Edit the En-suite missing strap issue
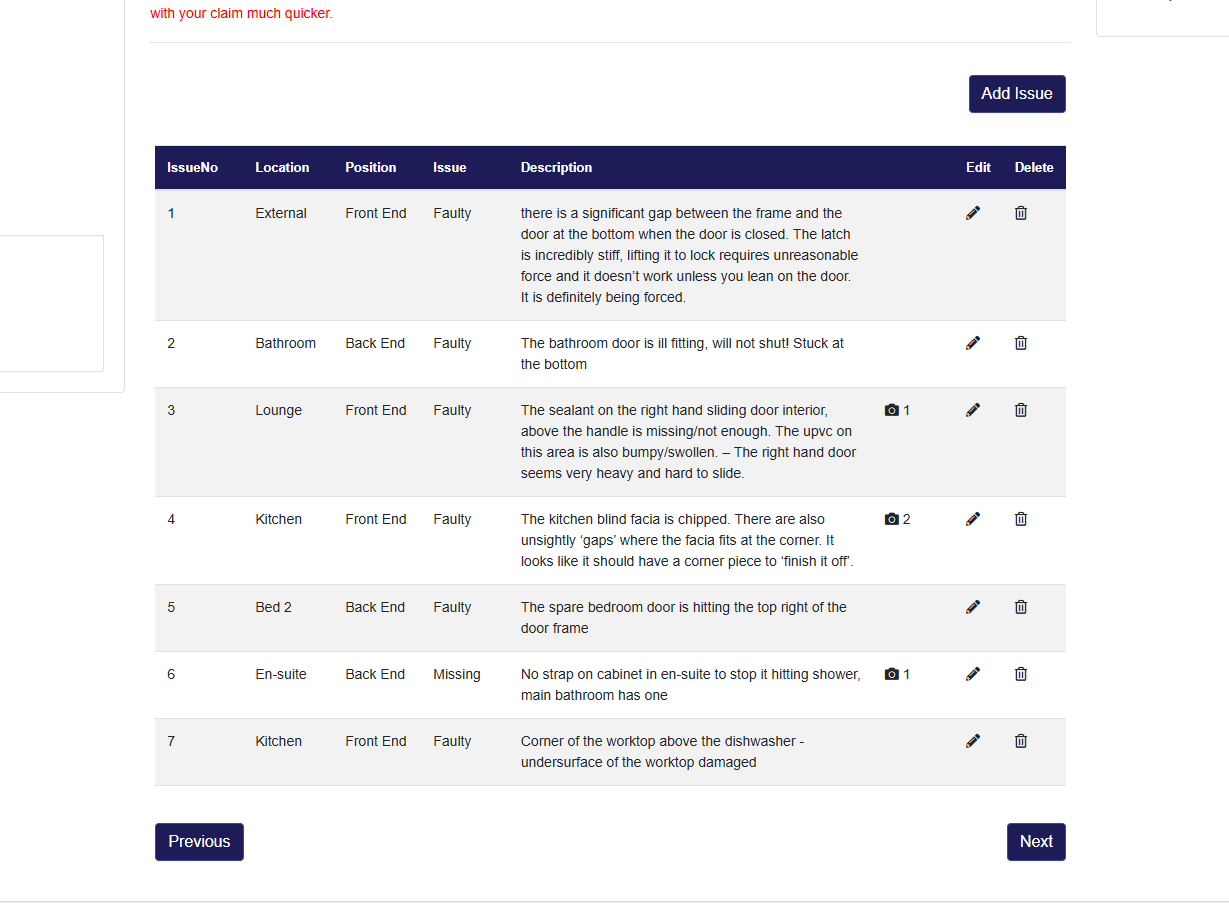This screenshot has height=903, width=1229. [973, 674]
